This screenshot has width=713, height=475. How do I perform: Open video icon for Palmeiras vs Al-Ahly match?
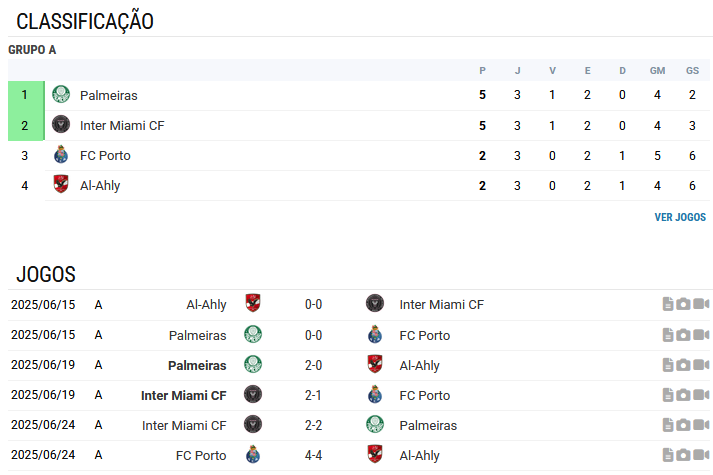point(701,365)
